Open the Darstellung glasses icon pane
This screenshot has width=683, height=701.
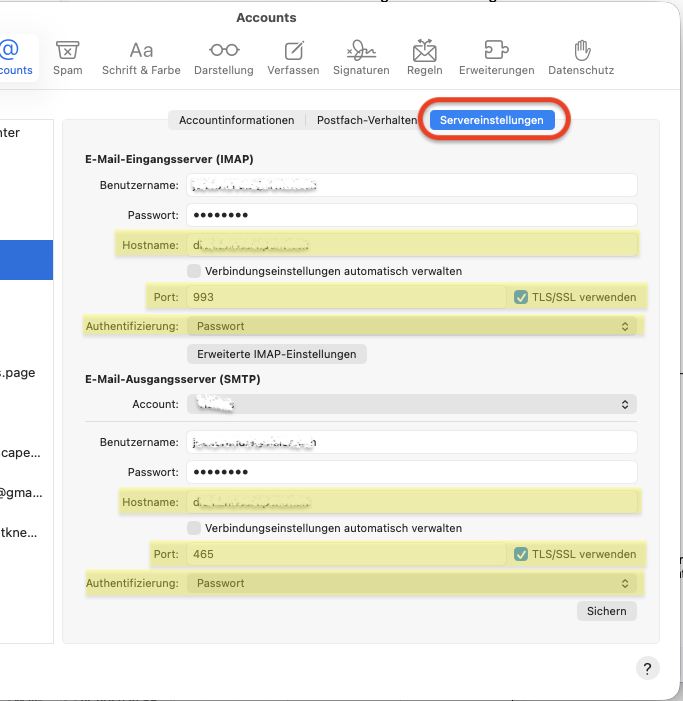click(224, 58)
